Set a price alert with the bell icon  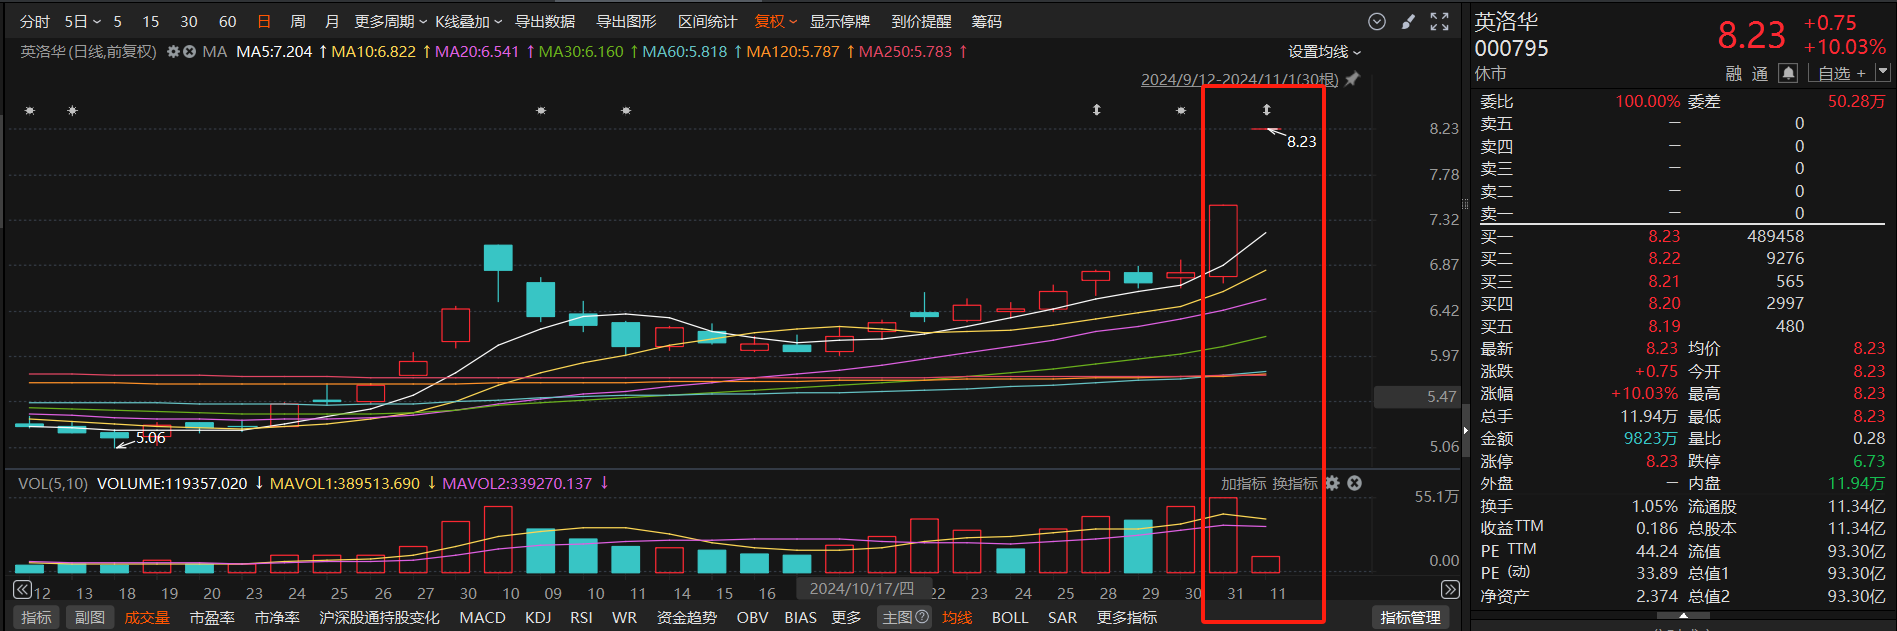pyautogui.click(x=1788, y=73)
